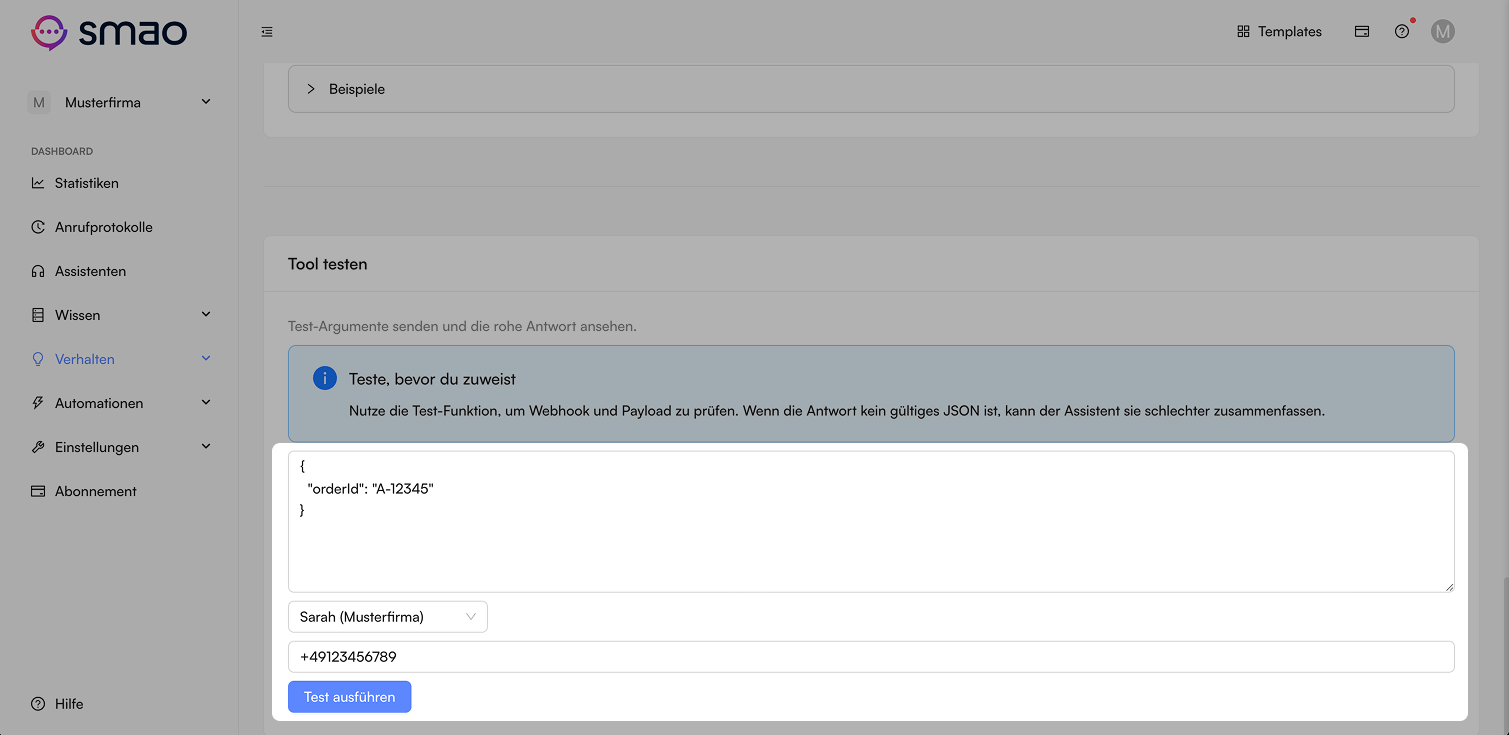Open the Musterfirma workspace switcher
Viewport: 1509px width, 735px height.
pos(119,102)
